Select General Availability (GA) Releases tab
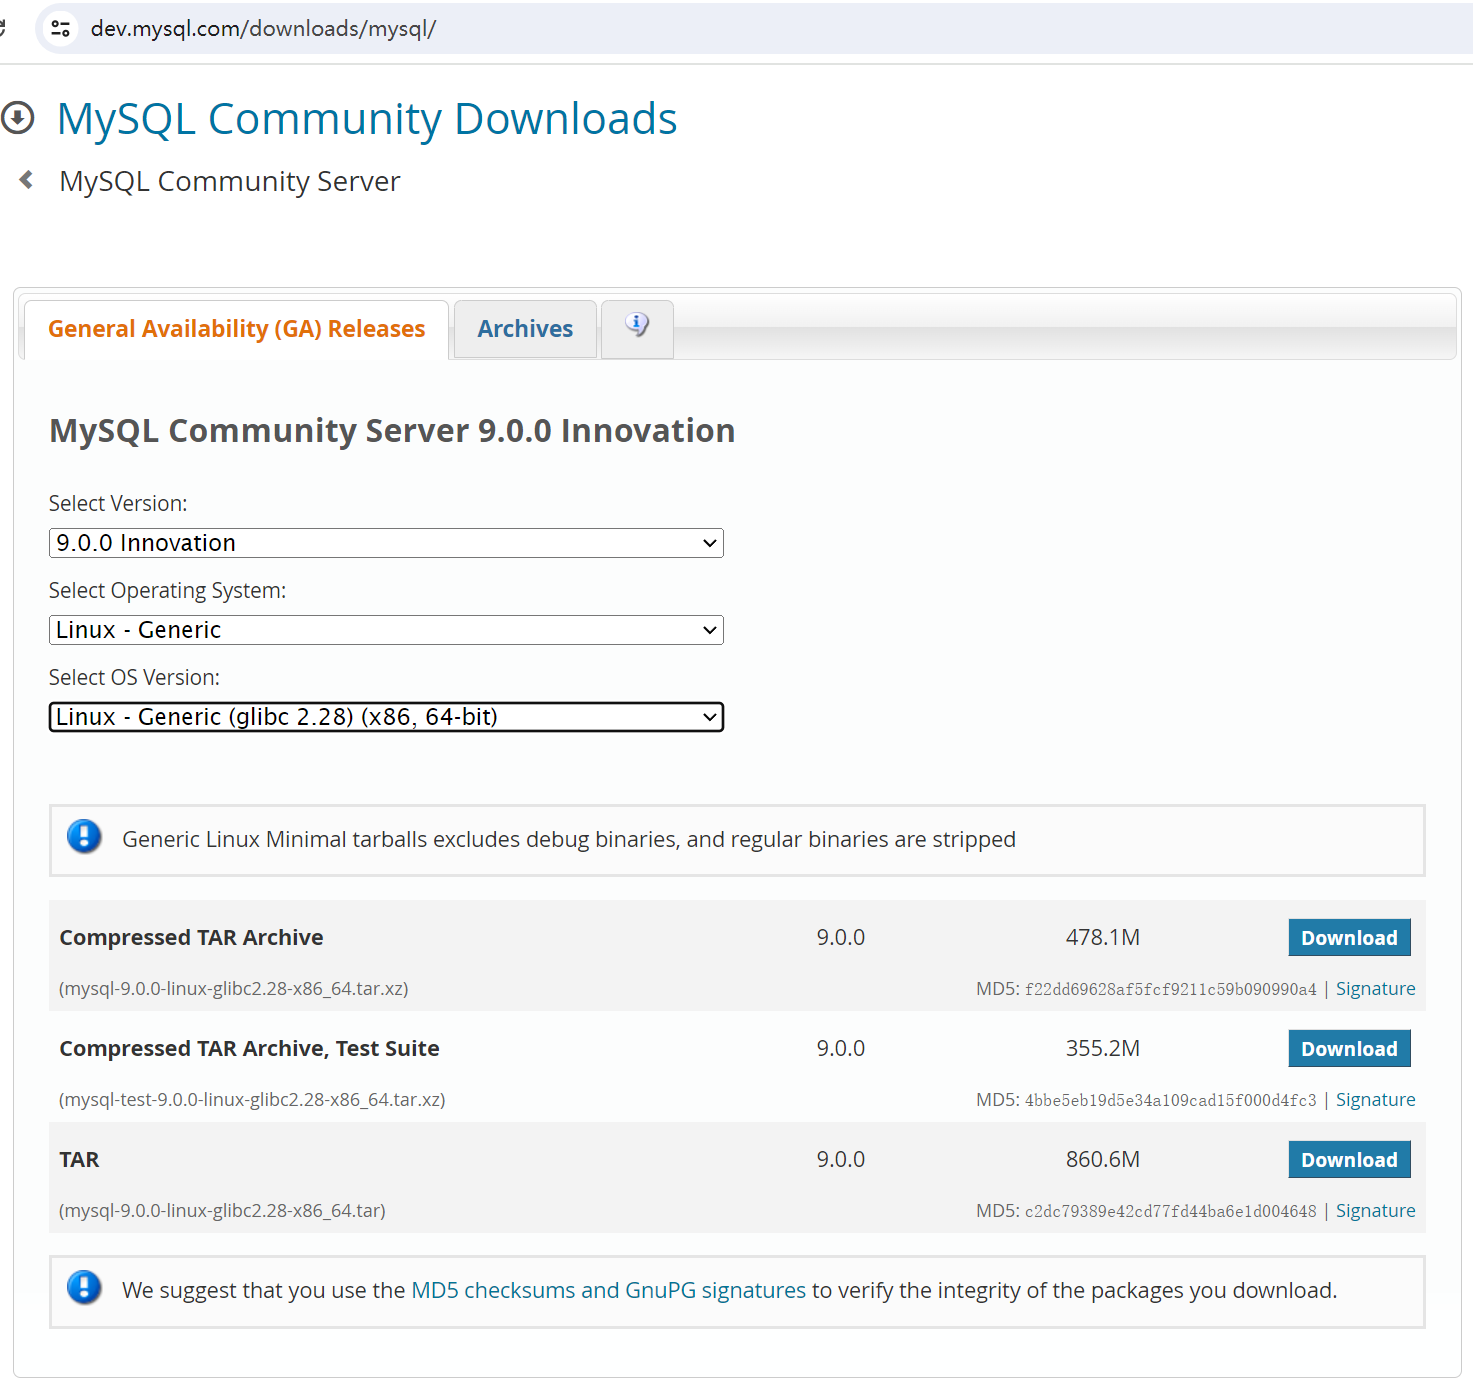 pos(236,329)
